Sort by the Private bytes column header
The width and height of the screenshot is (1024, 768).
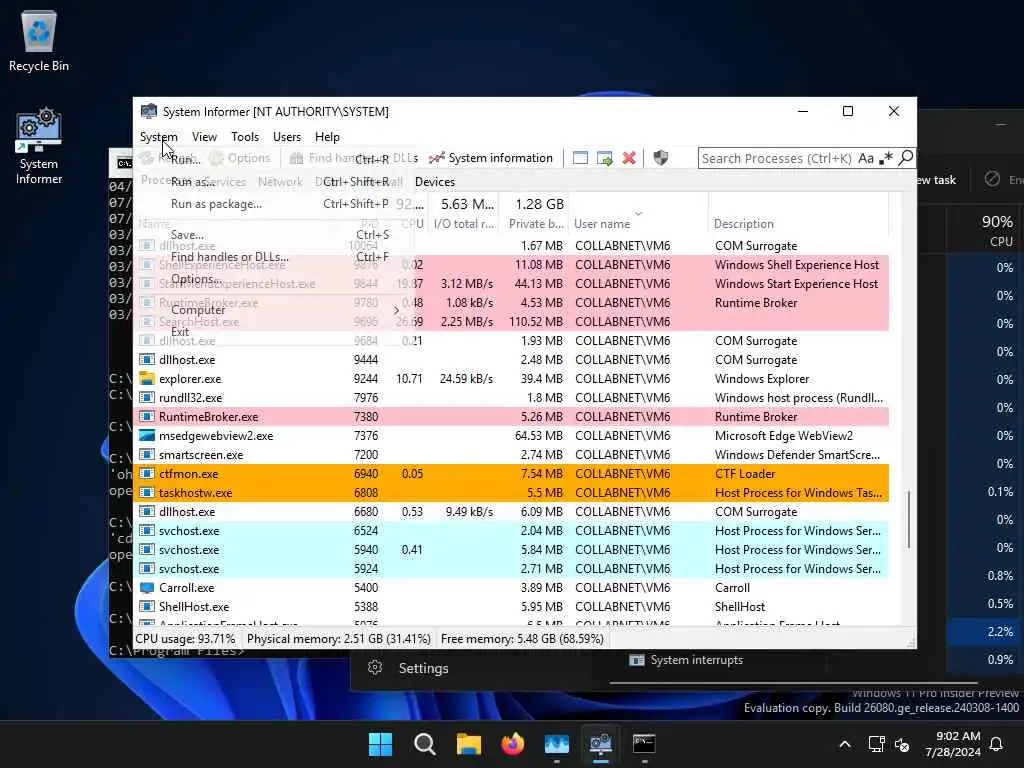[536, 223]
